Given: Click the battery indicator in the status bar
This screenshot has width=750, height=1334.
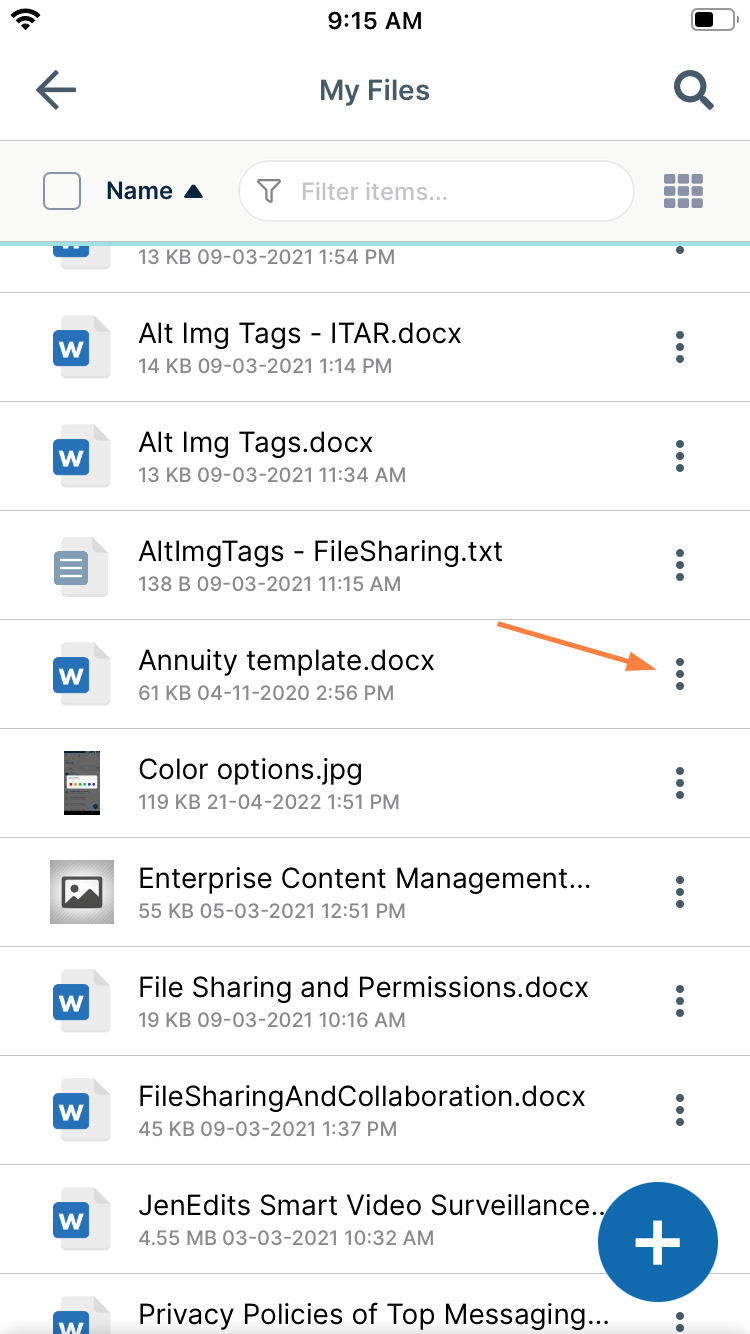Looking at the screenshot, I should pyautogui.click(x=713, y=18).
